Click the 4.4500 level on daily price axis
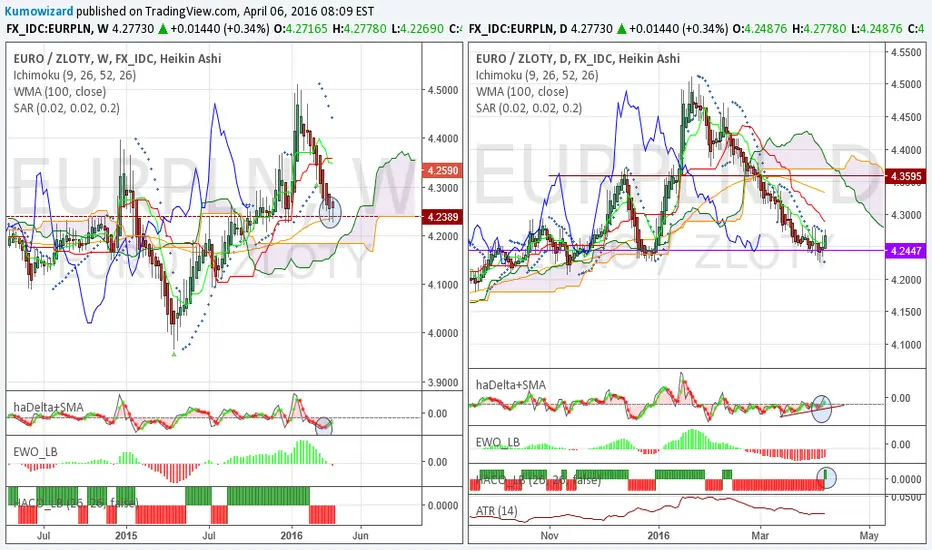 click(x=906, y=117)
